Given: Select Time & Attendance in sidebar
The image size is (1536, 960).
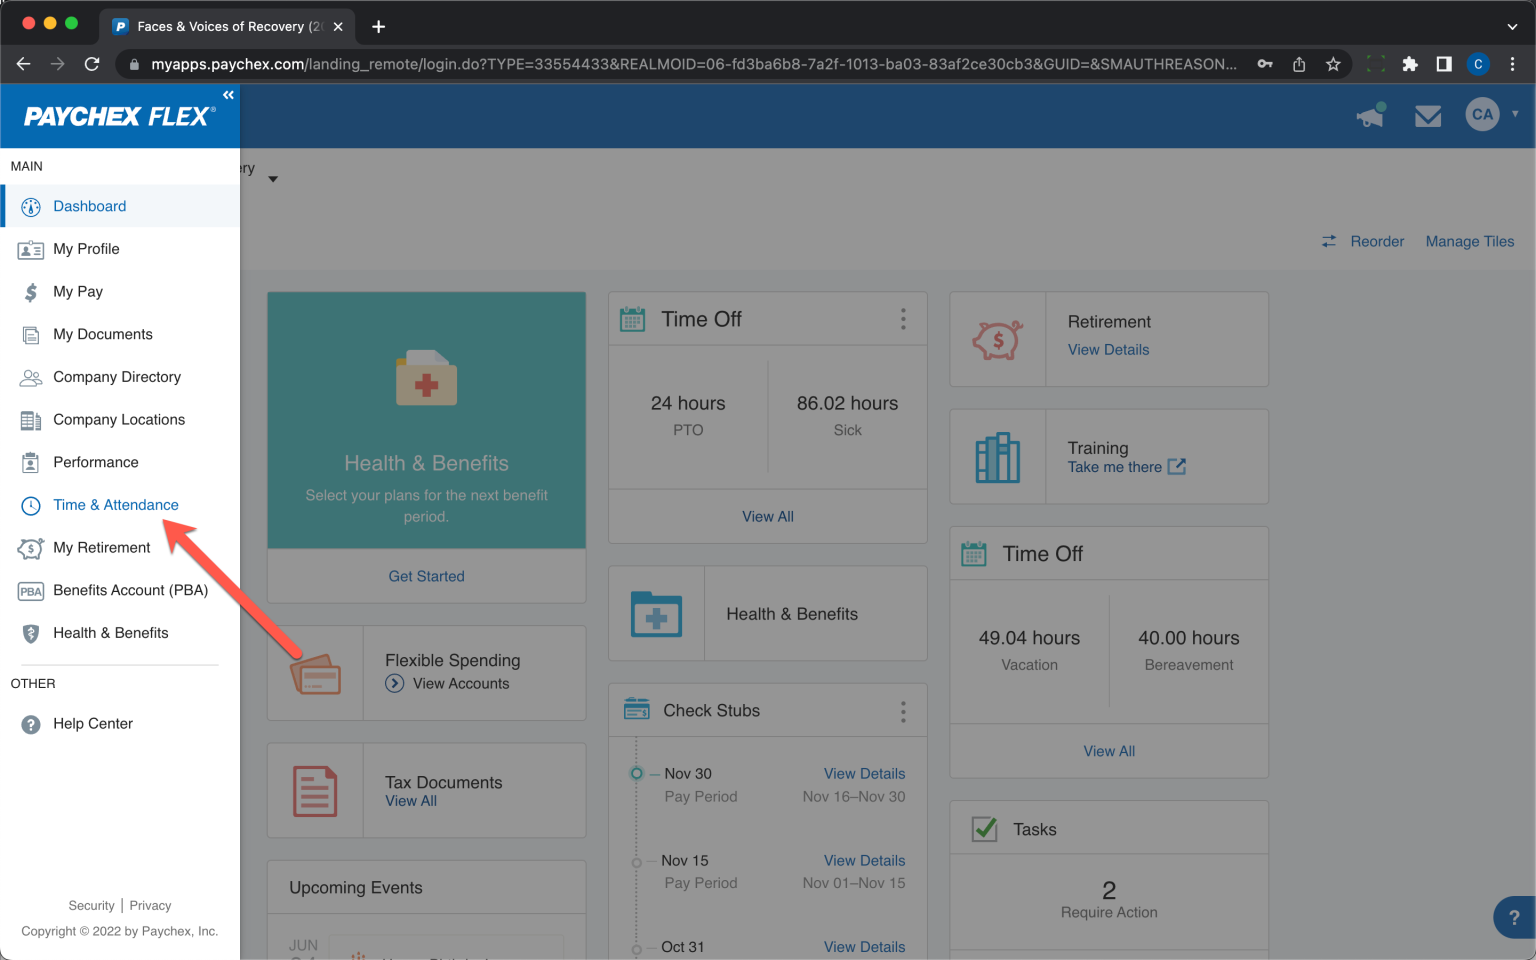Looking at the screenshot, I should pyautogui.click(x=115, y=505).
